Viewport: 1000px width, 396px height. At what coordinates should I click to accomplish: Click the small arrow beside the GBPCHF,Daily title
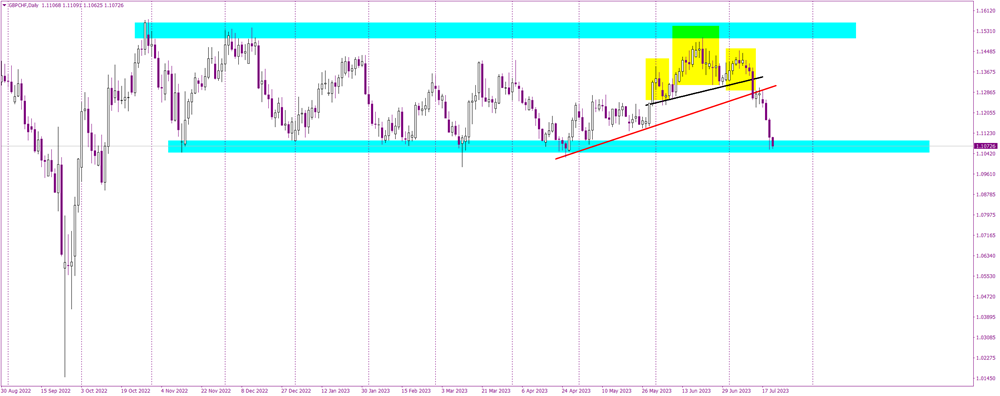point(3,5)
